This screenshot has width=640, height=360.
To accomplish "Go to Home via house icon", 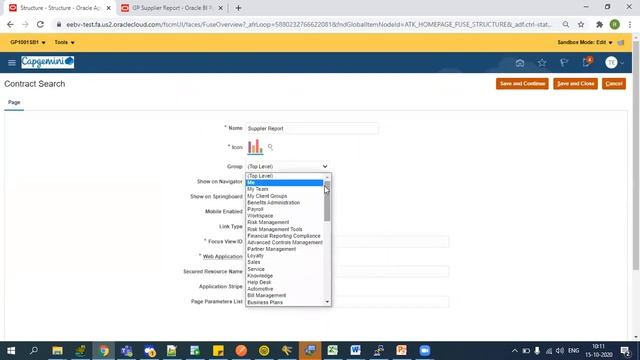I will tap(520, 63).
